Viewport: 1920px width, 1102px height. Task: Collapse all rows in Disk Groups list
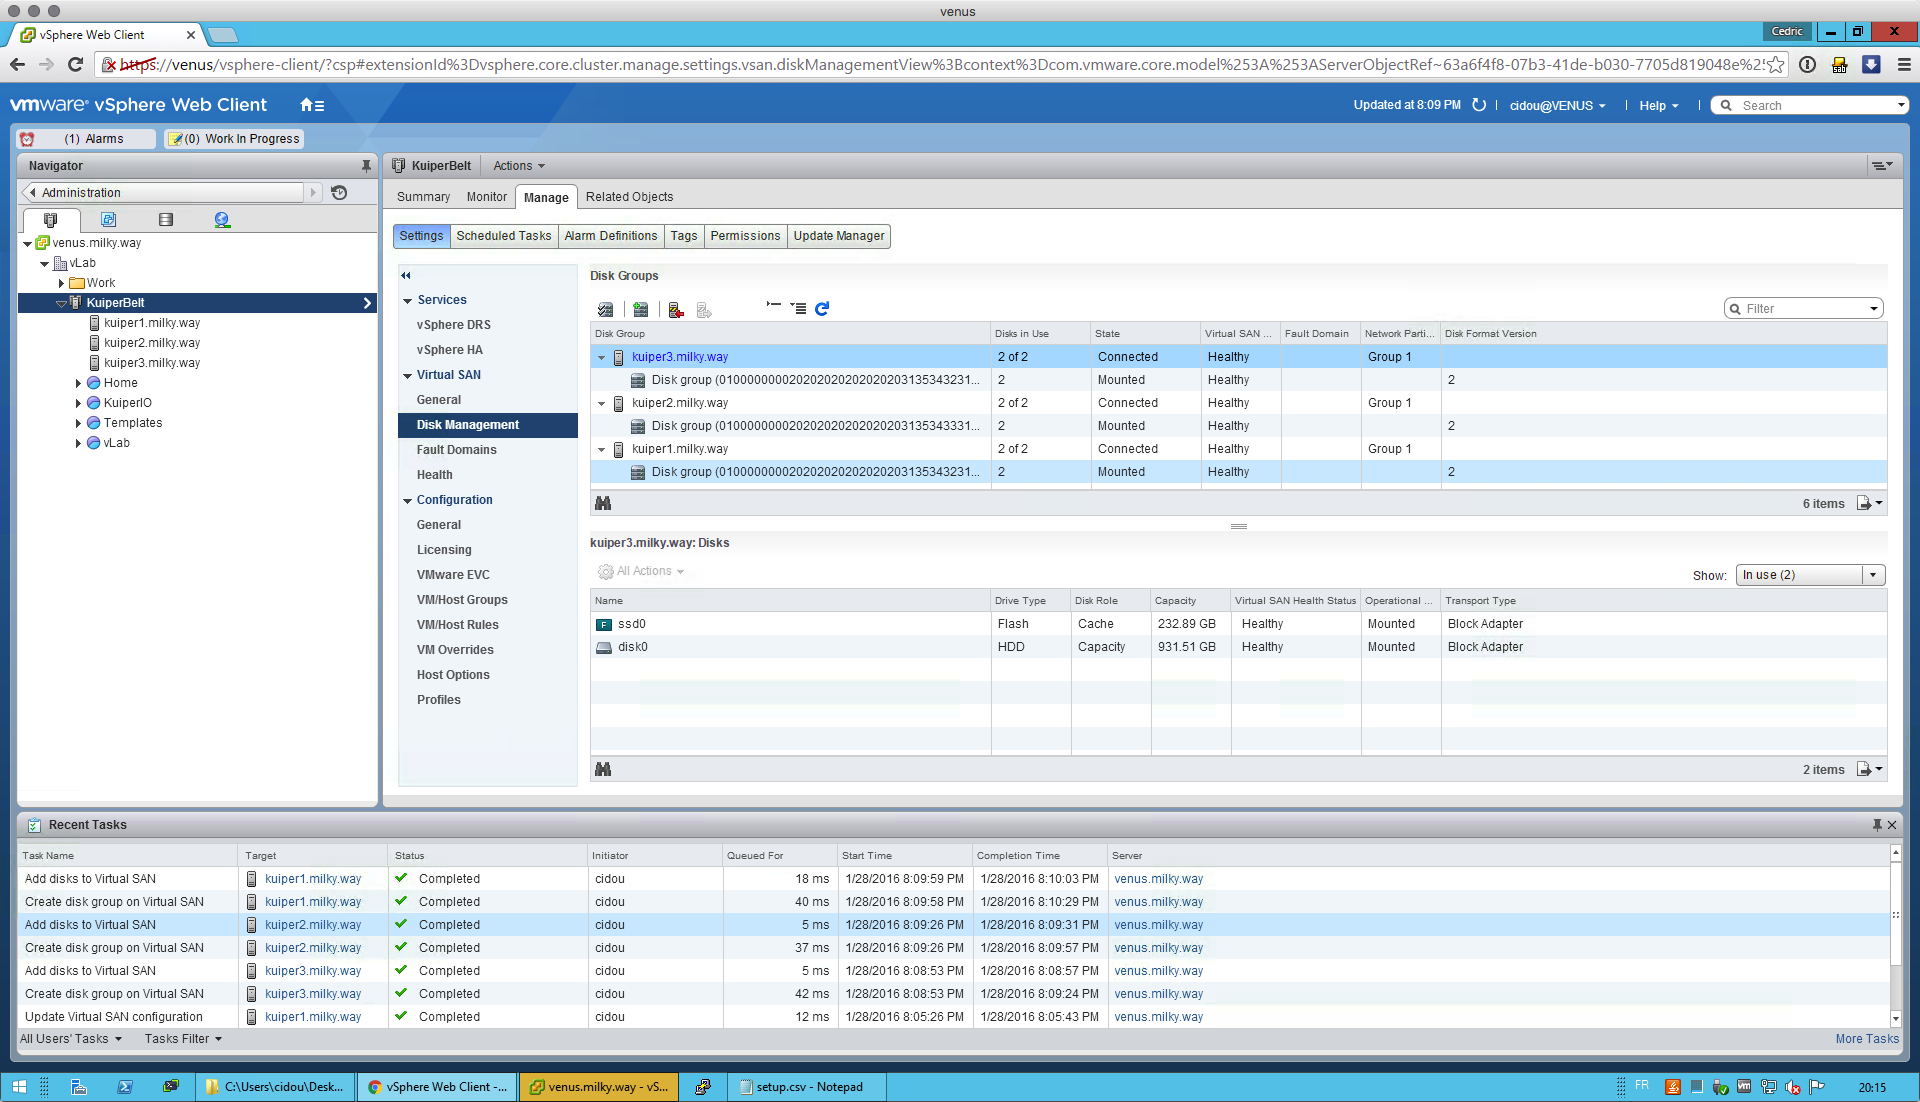(774, 305)
